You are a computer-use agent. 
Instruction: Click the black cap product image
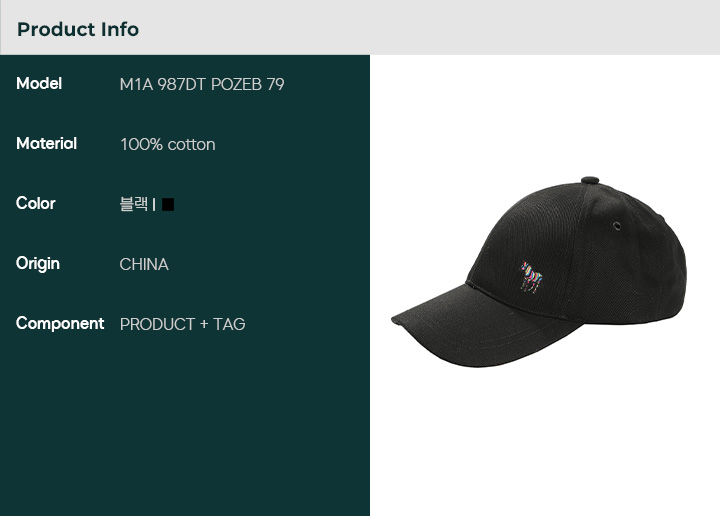[x=539, y=272]
